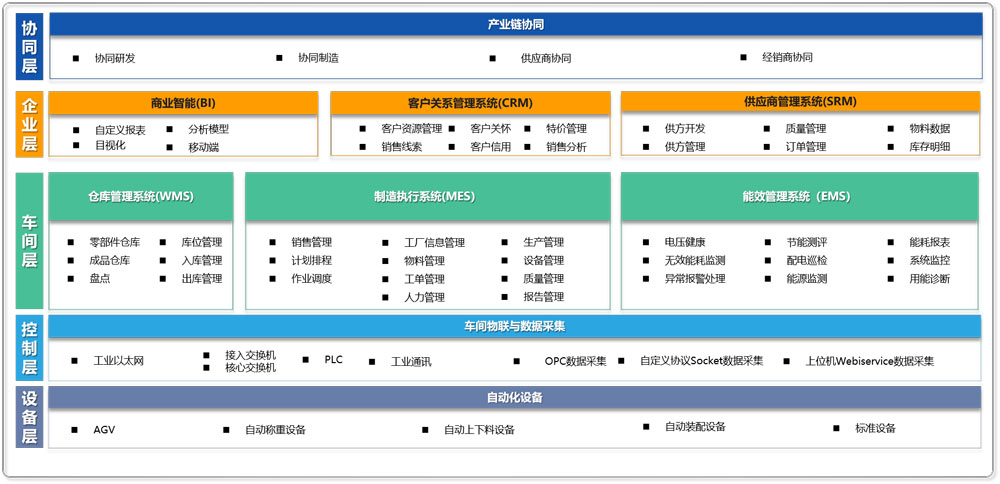Click the 协同层 side label
Screen dimensions: 1000x484
pyautogui.click(x=30, y=46)
